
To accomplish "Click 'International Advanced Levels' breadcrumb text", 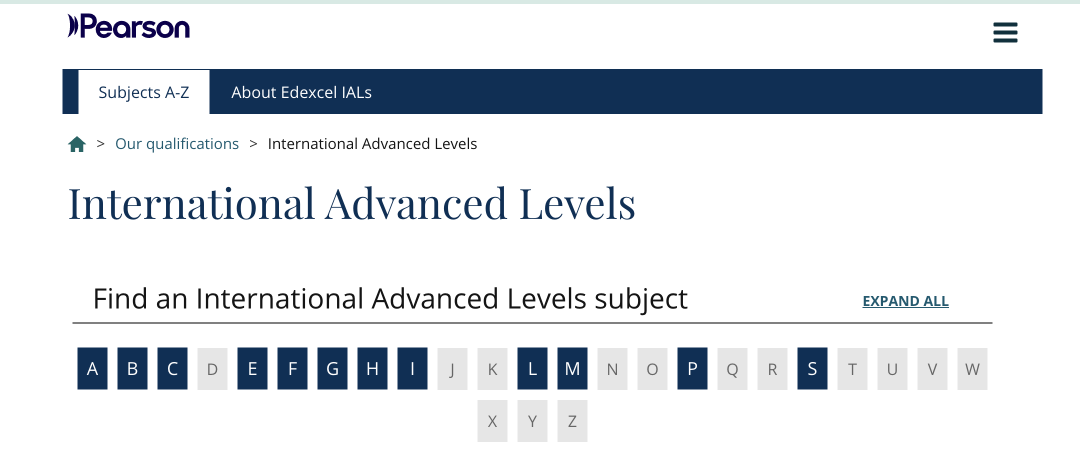I will click(x=372, y=144).
